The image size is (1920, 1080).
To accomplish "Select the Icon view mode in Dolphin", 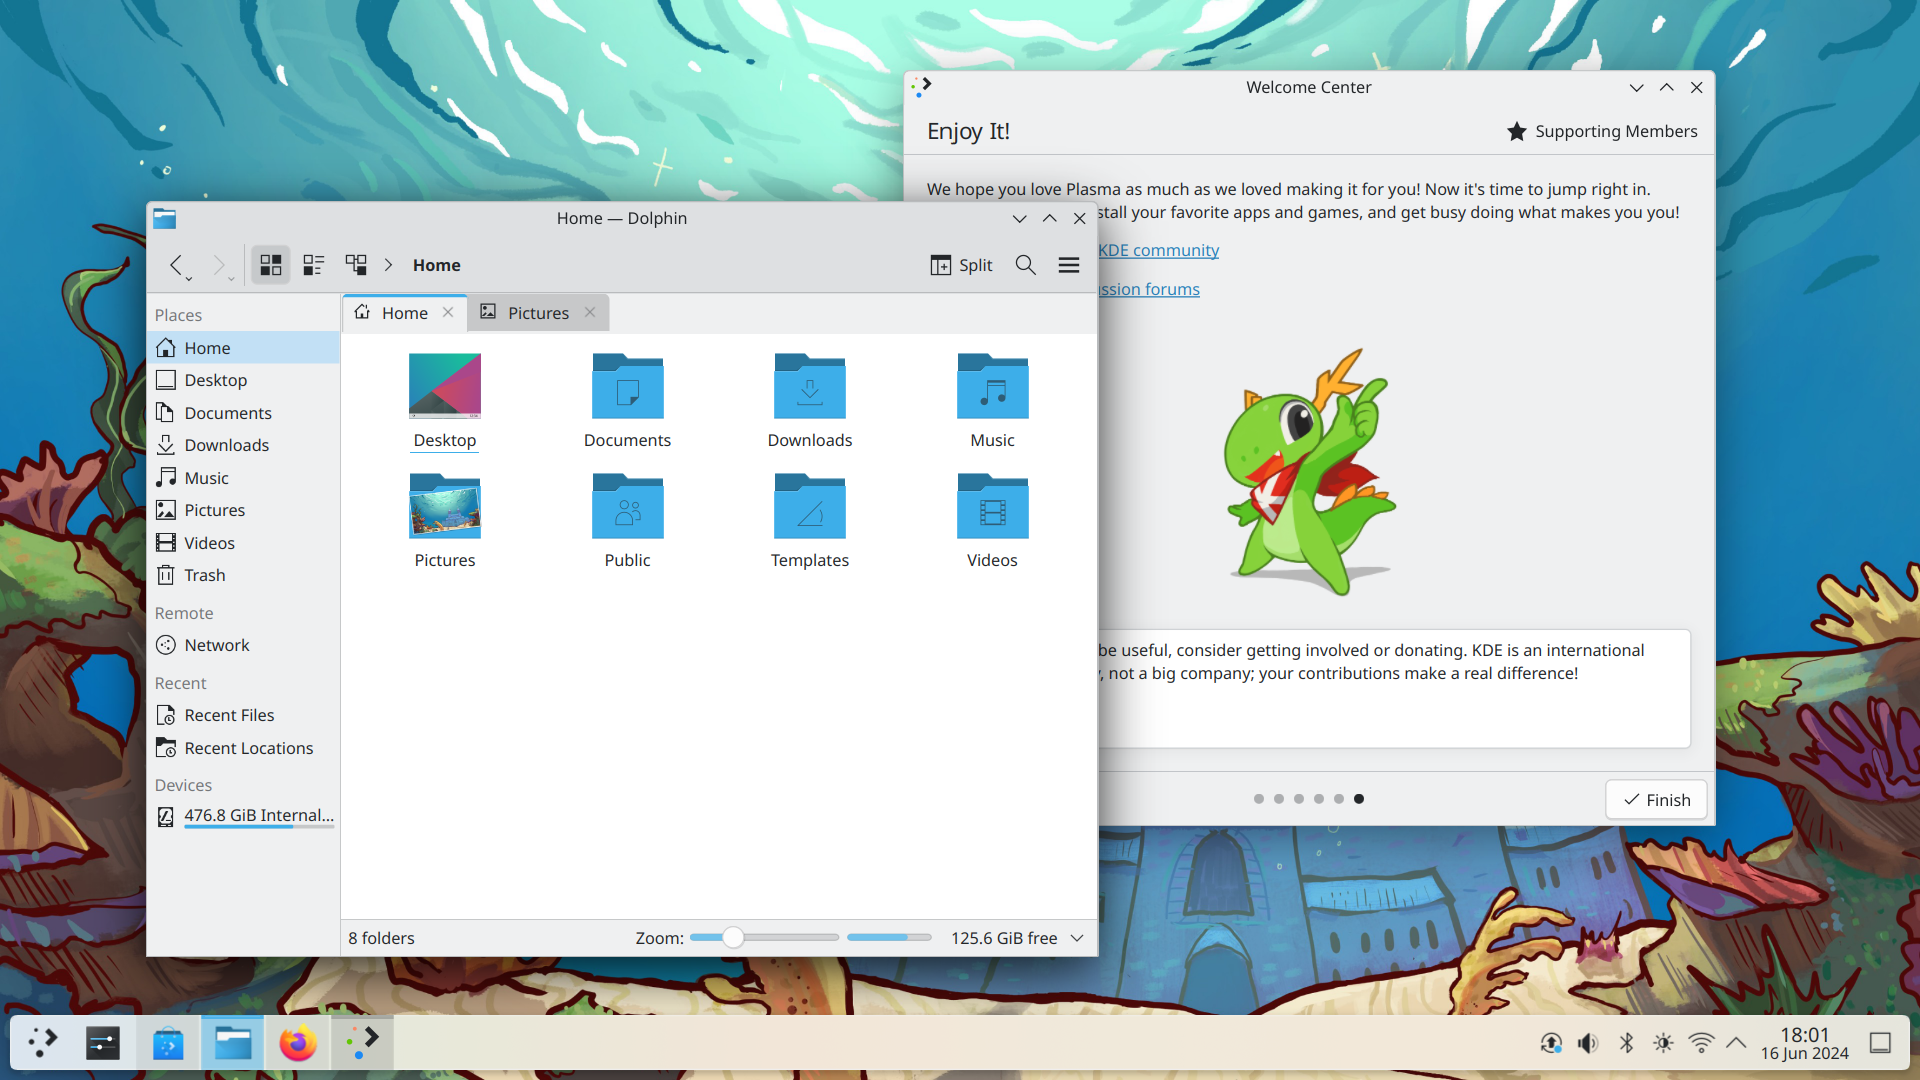I will [270, 265].
